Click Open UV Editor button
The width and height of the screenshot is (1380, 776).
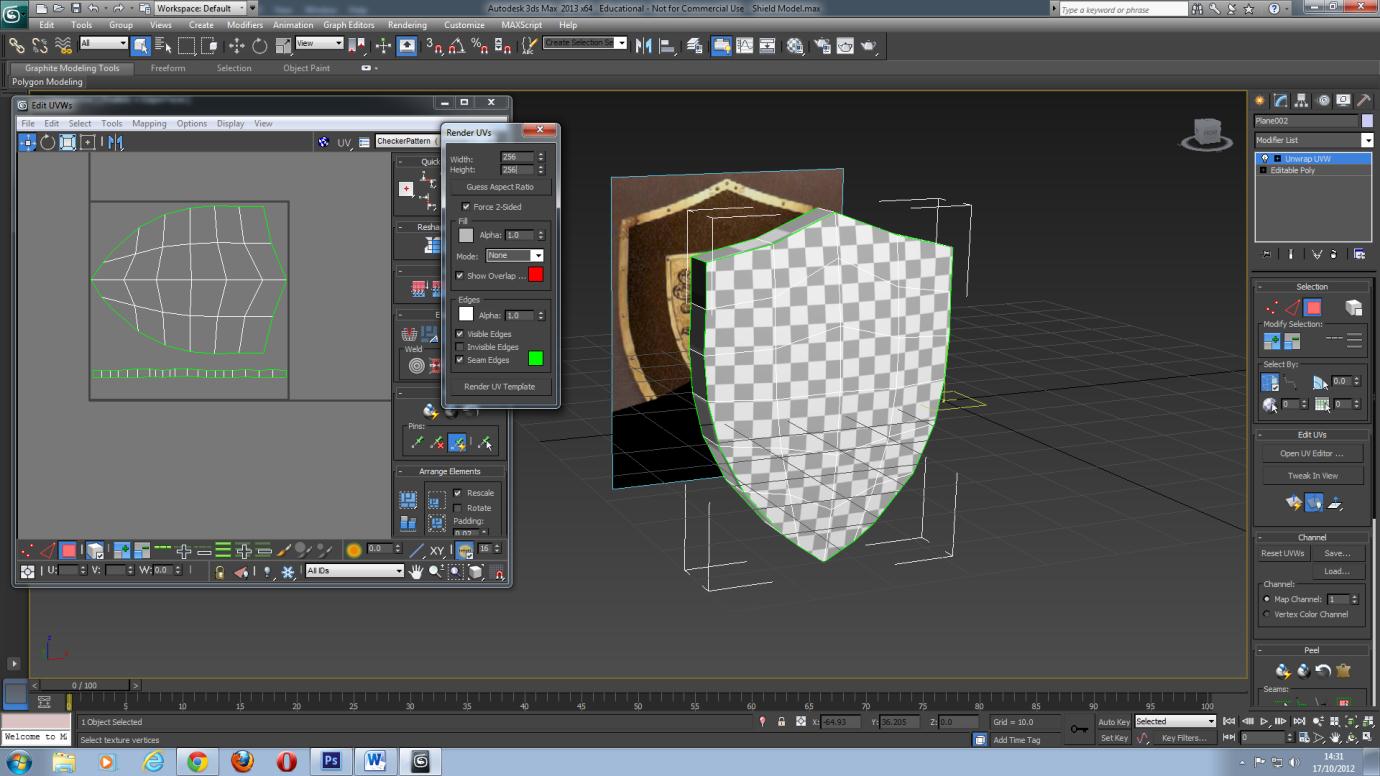[1312, 453]
